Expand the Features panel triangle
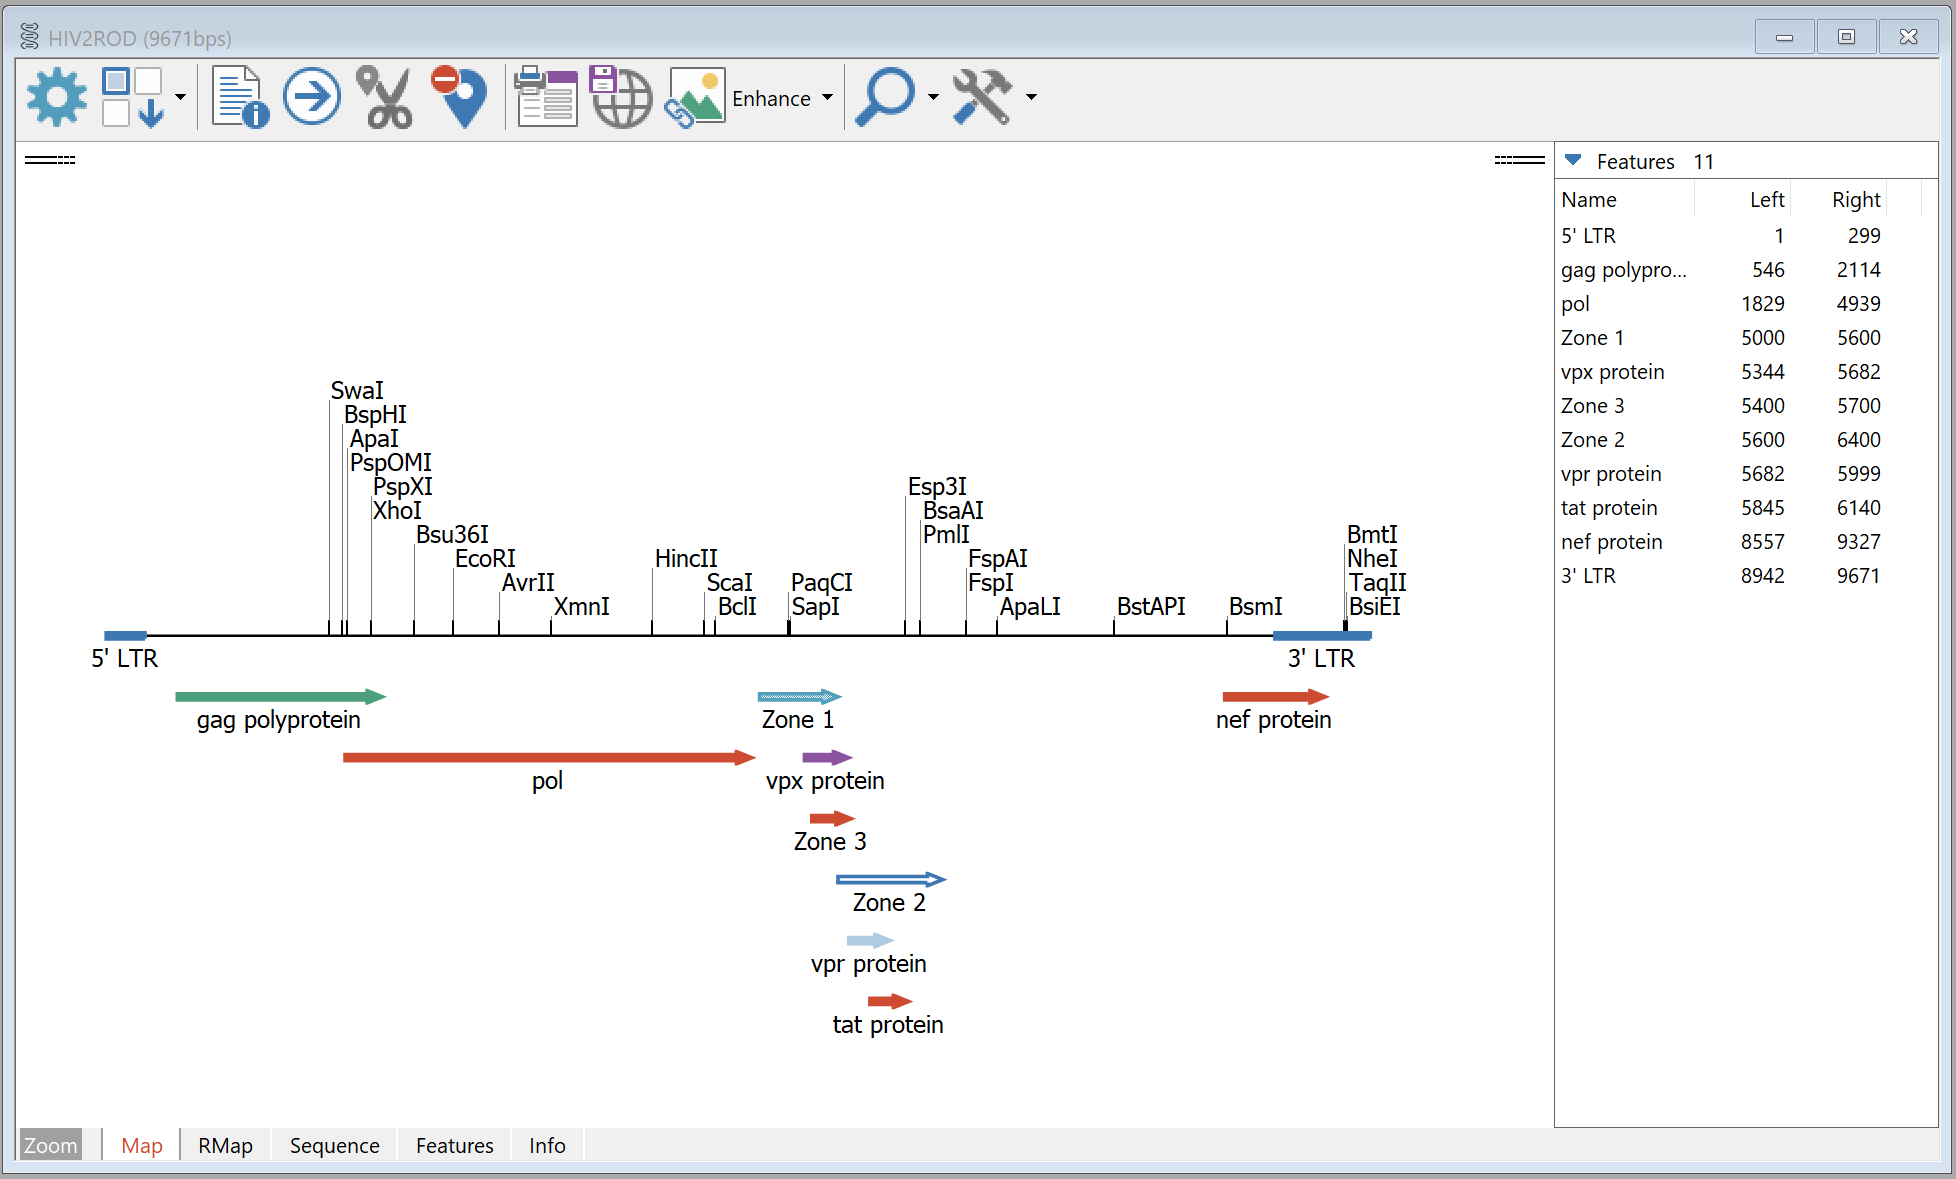Viewport: 1956px width, 1179px height. click(1570, 161)
